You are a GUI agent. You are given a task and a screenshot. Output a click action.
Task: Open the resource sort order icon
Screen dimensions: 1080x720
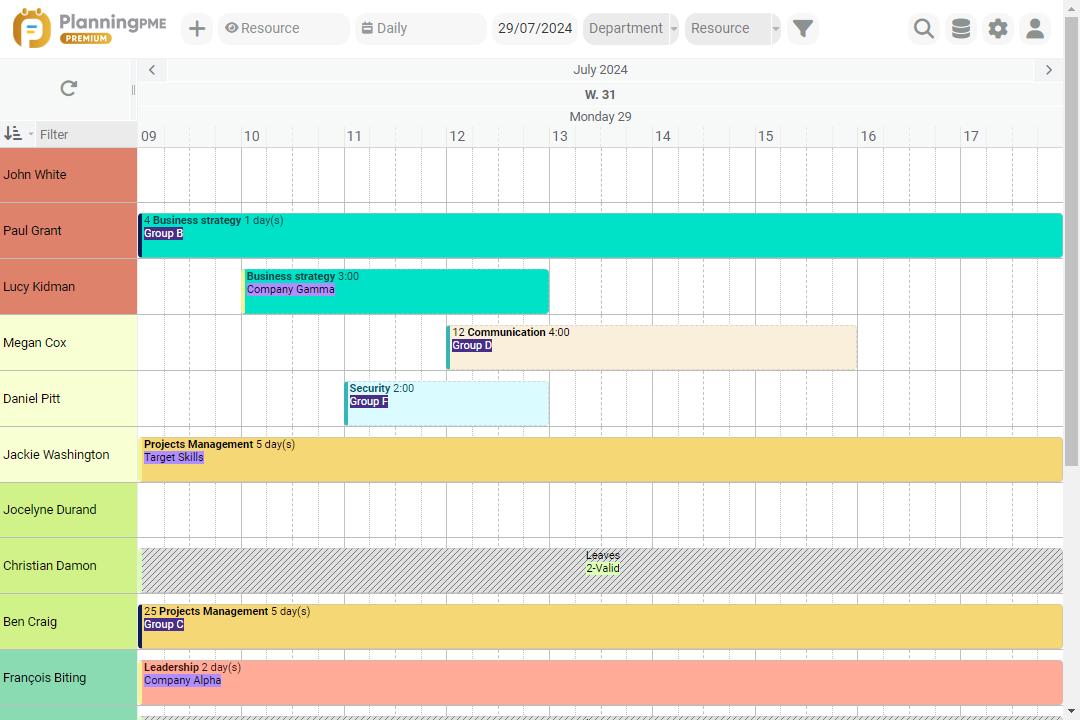pos(12,134)
